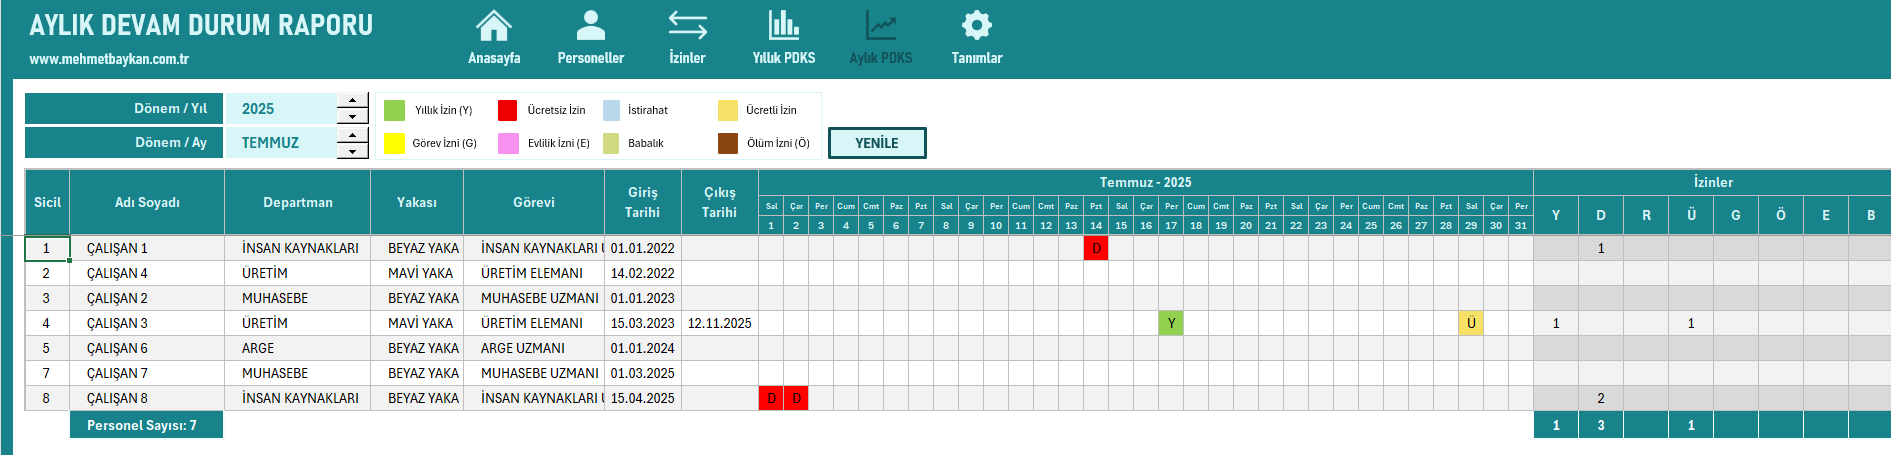The image size is (1891, 455).
Task: Click the Ücretli İzin legend swatch
Action: point(728,110)
